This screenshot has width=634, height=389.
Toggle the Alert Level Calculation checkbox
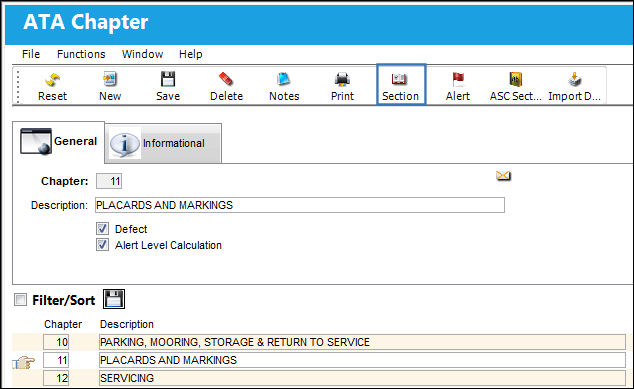click(x=102, y=245)
